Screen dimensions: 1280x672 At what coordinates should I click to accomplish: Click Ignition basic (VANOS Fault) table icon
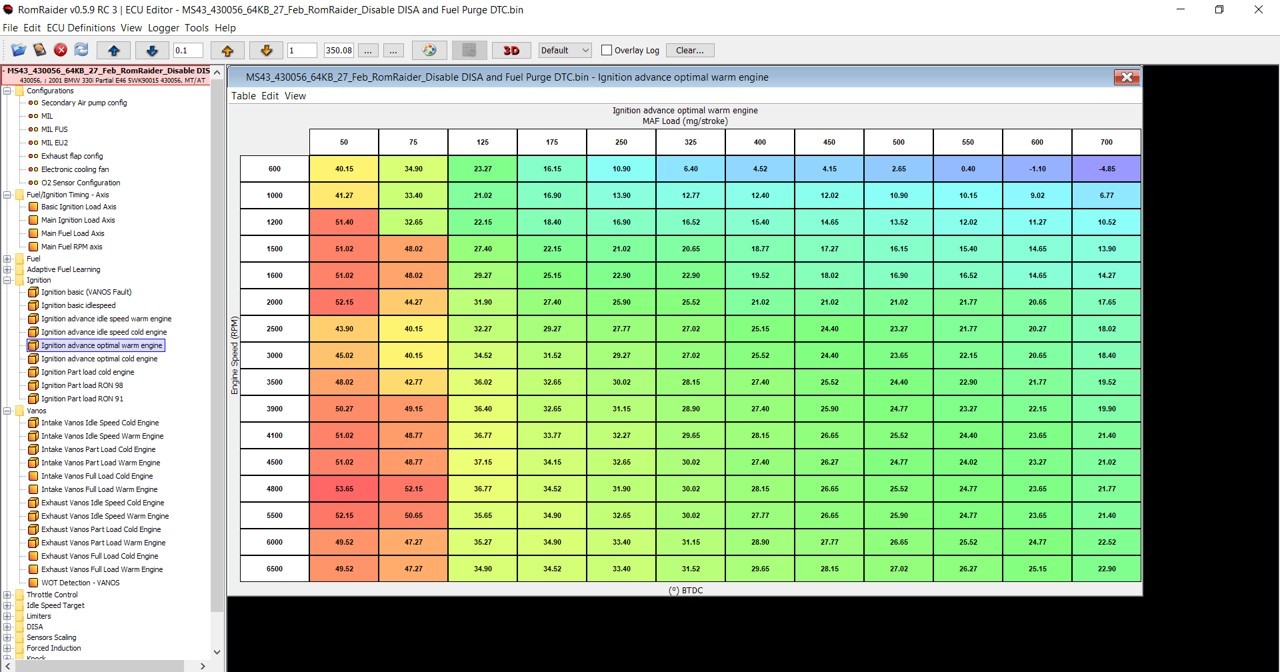[x=33, y=293]
